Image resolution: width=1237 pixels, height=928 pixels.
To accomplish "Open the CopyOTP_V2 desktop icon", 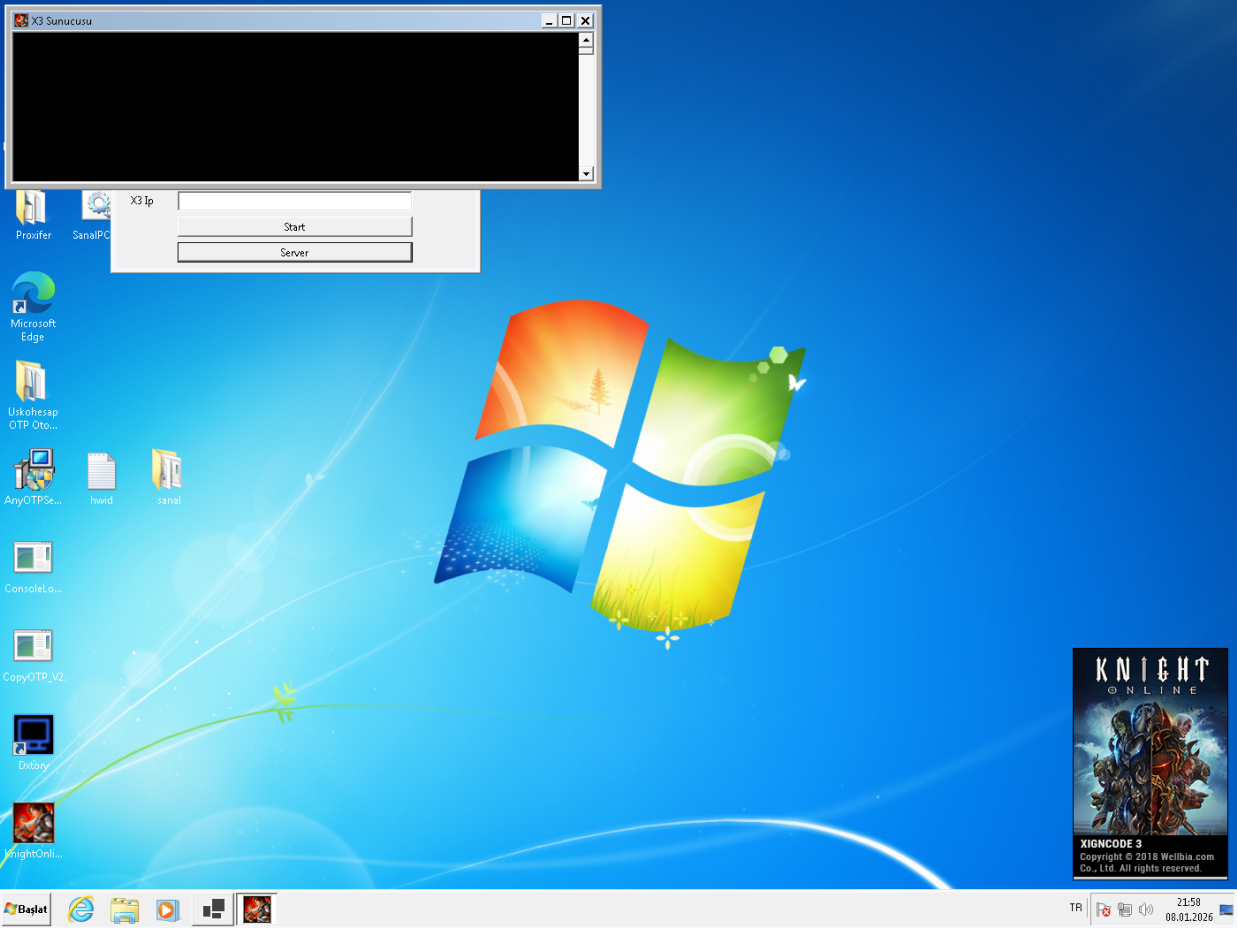I will point(33,655).
